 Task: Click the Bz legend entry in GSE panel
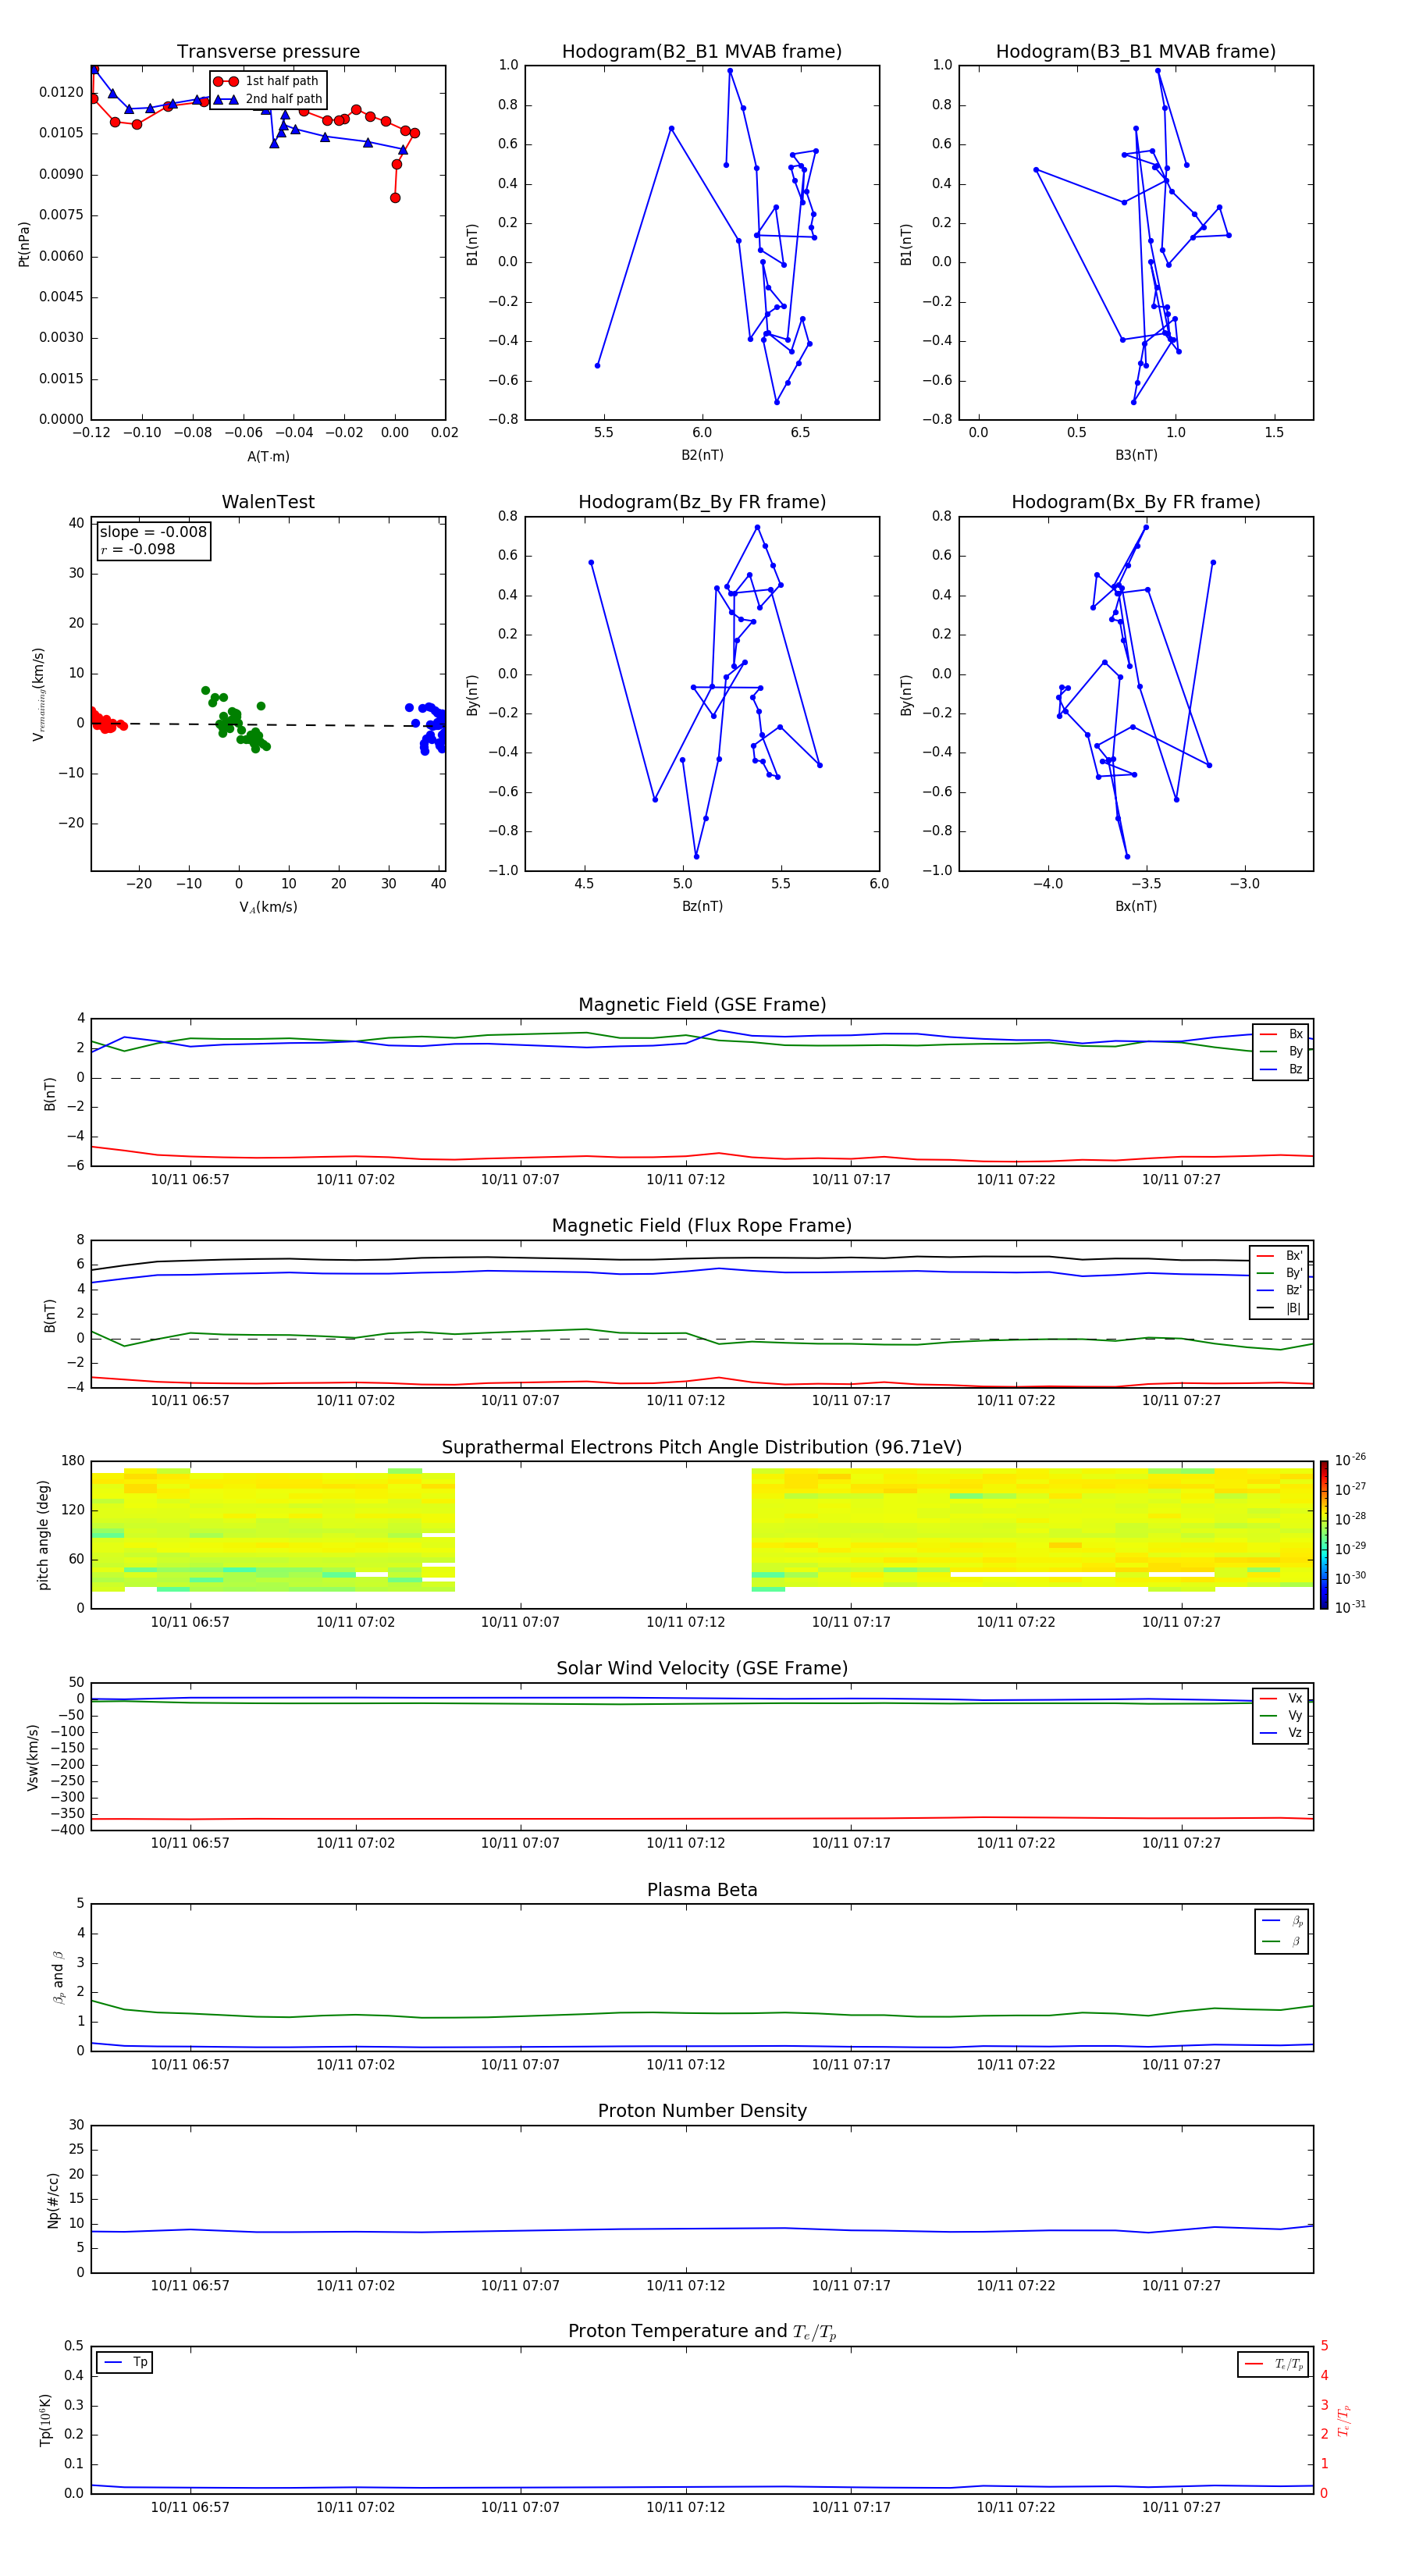pyautogui.click(x=1281, y=1069)
